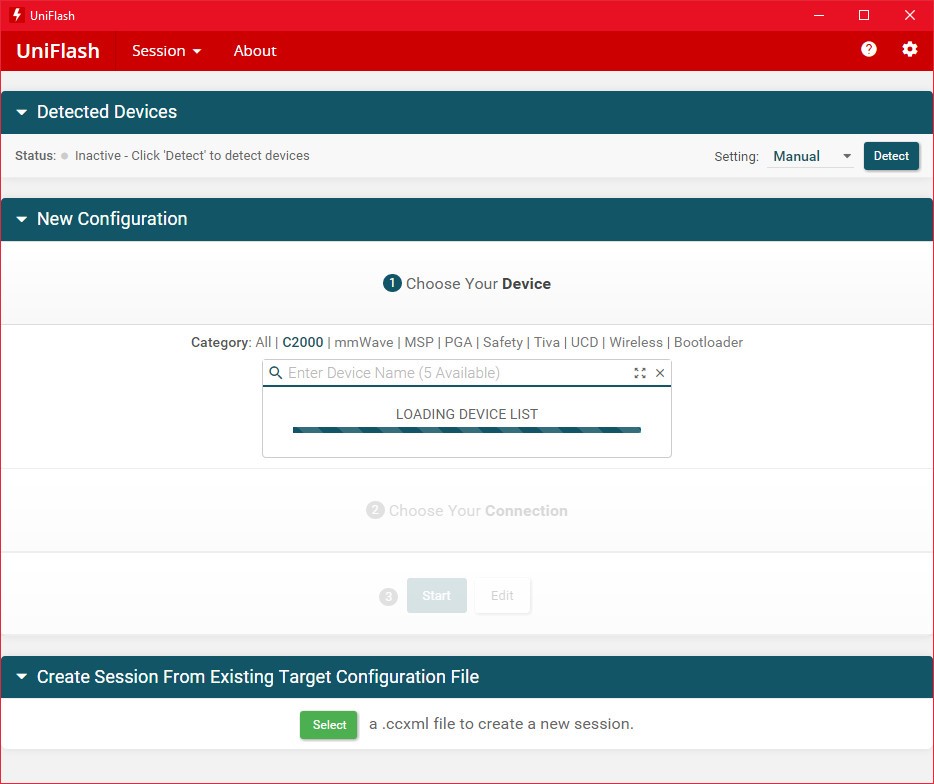Click the Inactive status message text
Viewport: 934px width, 784px height.
coord(192,155)
